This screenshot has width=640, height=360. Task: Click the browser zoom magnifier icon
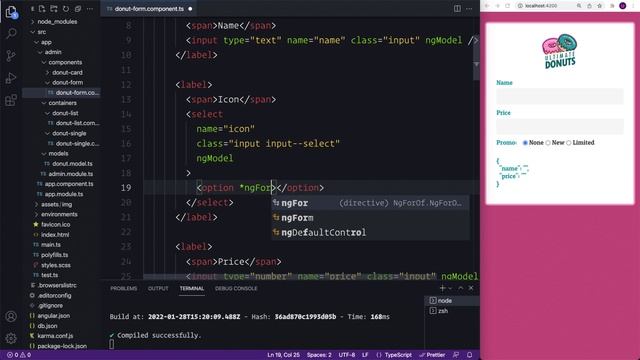coord(579,6)
